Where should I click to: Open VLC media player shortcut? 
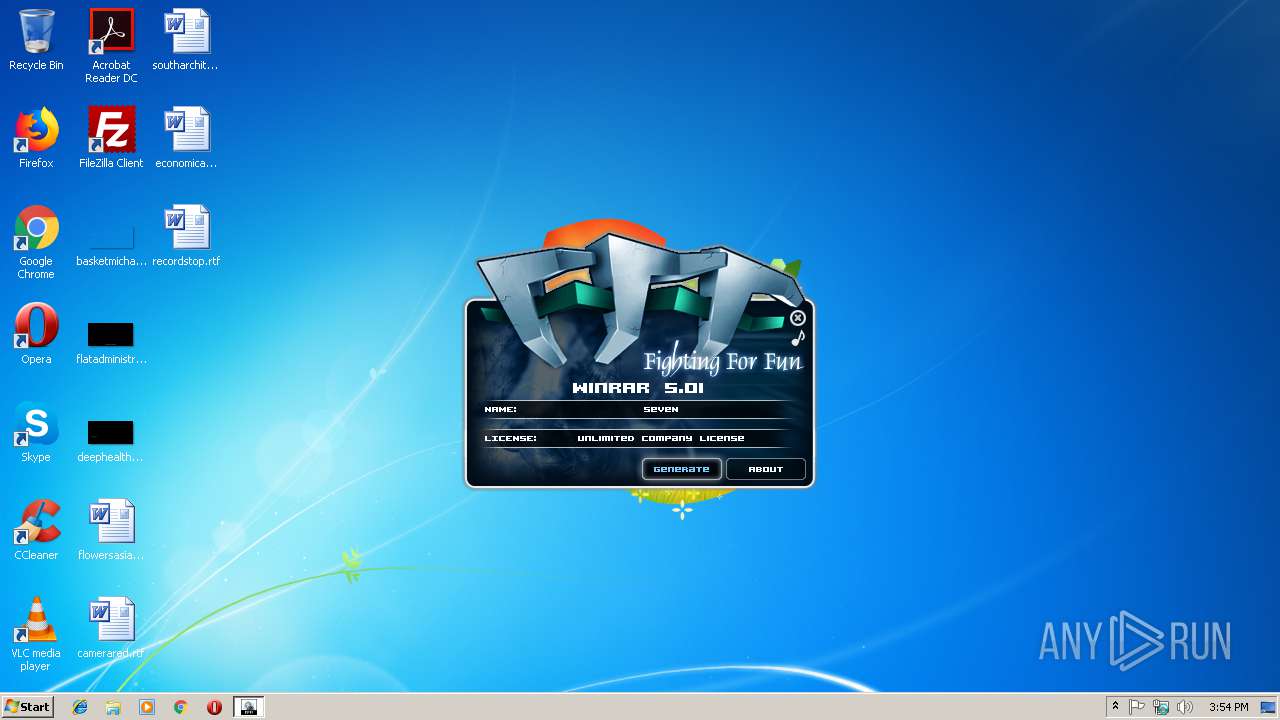[36, 634]
